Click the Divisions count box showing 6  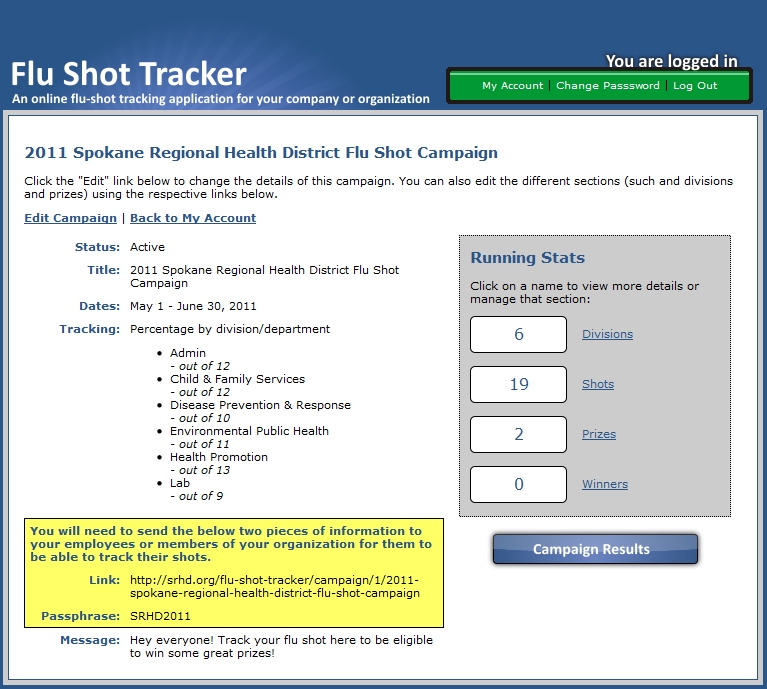(x=519, y=334)
